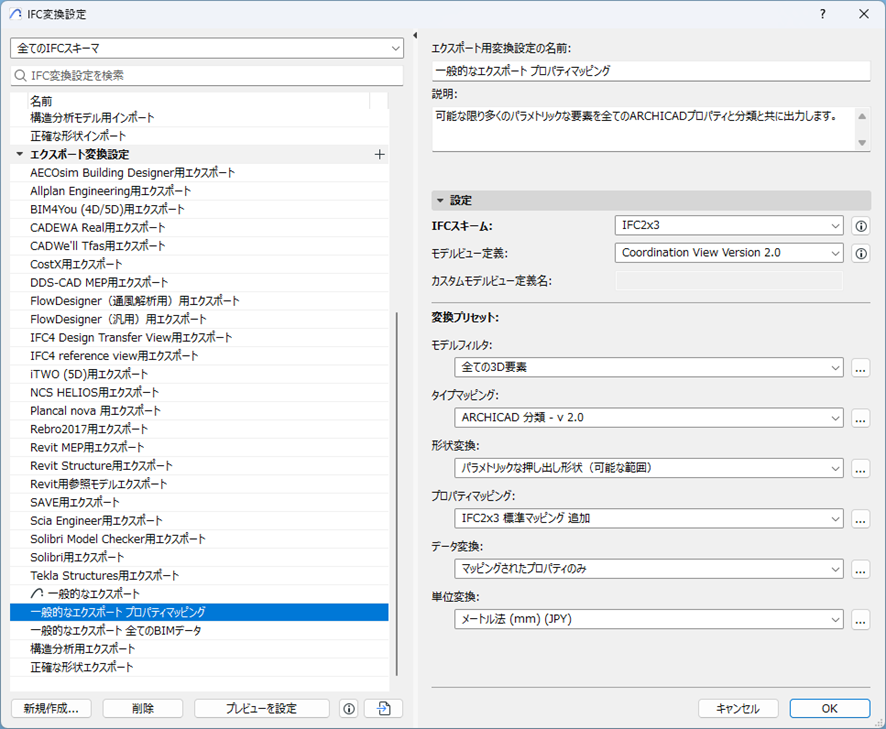Select FlowDesigner（通風解析用）用エクスポート
The height and width of the screenshot is (729, 886).
coord(199,301)
